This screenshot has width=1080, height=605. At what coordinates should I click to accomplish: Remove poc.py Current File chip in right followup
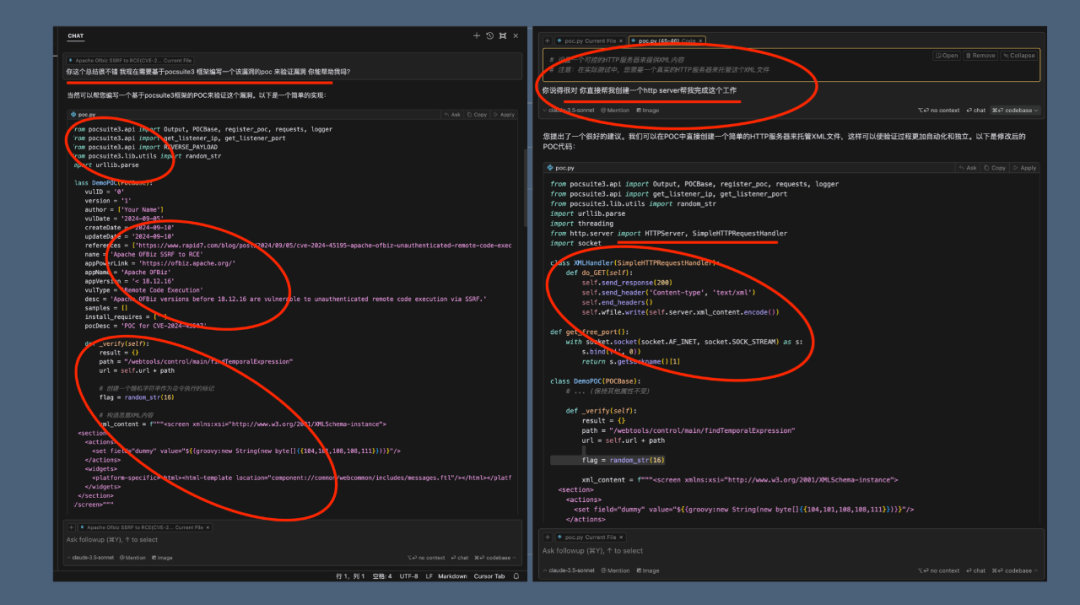(621, 537)
